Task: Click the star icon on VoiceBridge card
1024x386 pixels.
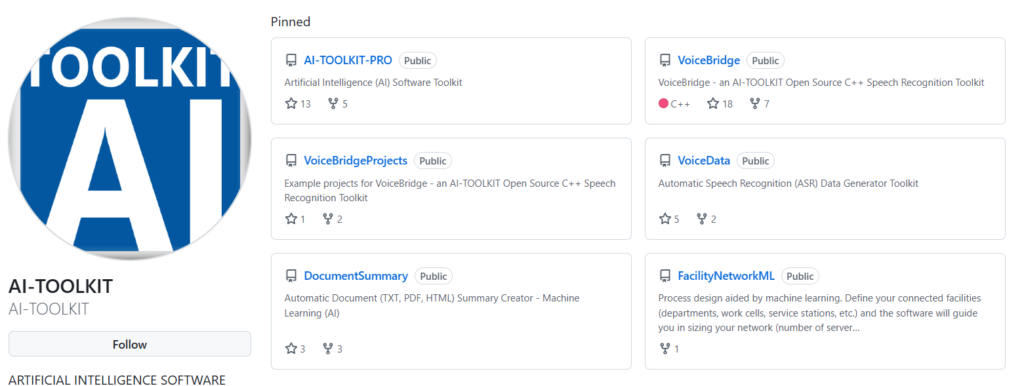Action: (x=713, y=104)
